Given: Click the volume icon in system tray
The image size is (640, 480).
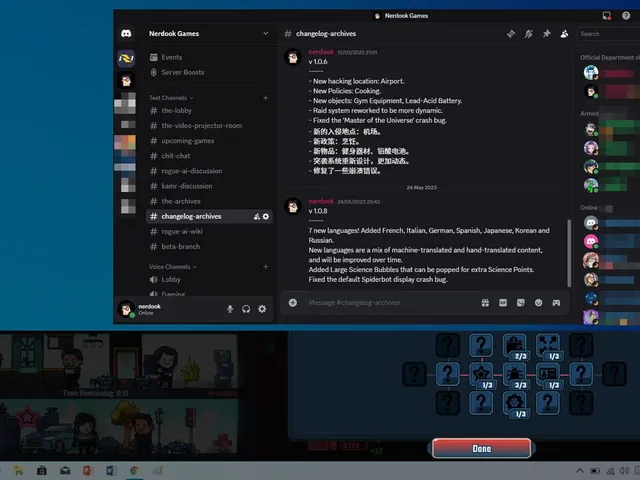Looking at the screenshot, I should (x=624, y=471).
